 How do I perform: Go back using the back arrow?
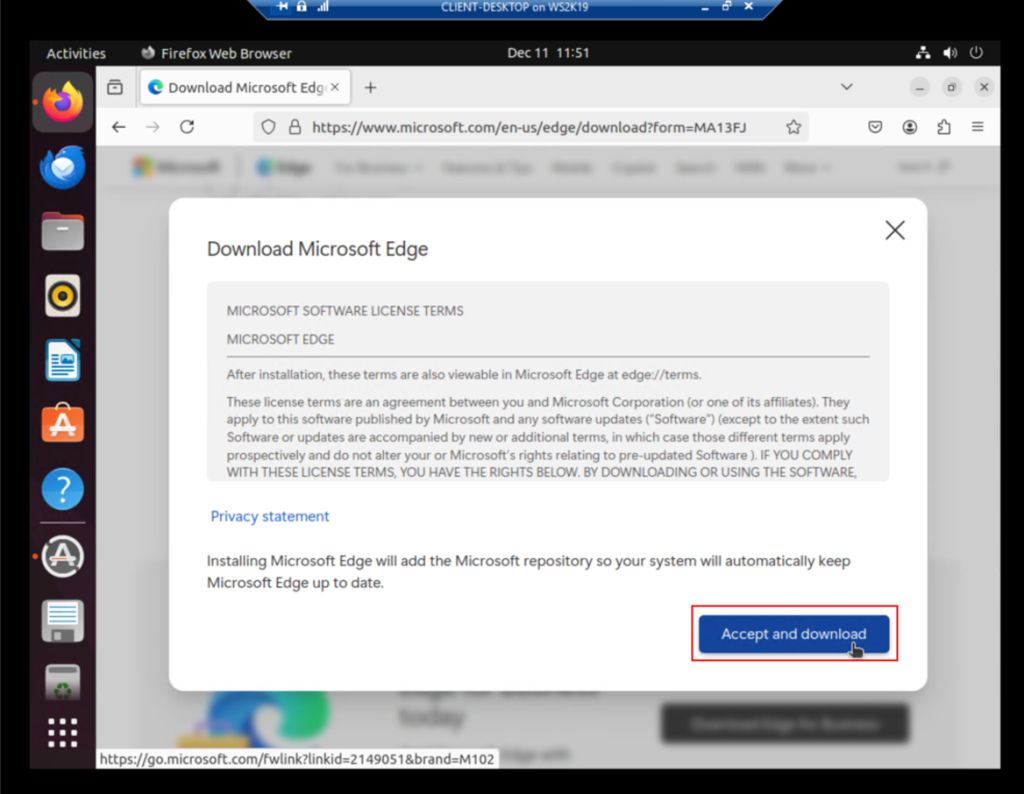[119, 127]
